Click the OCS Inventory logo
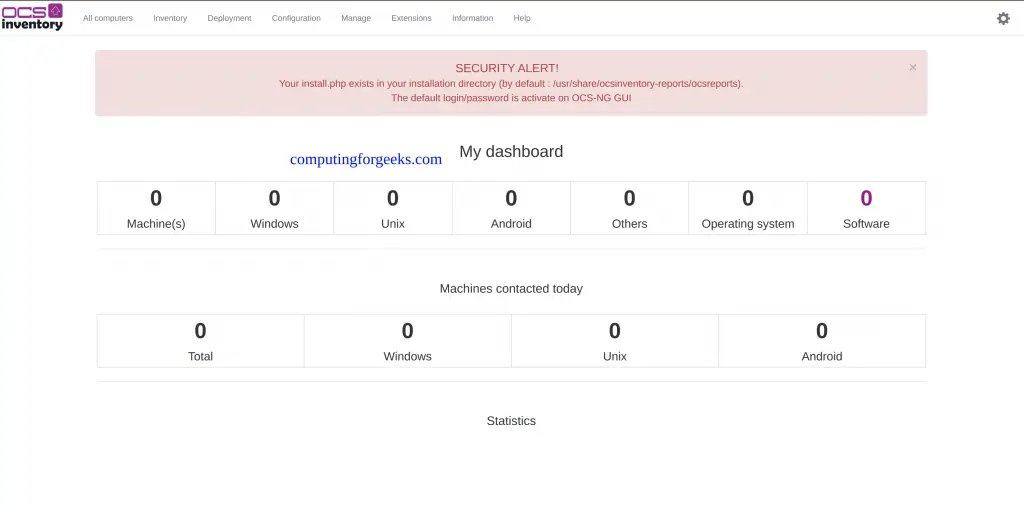This screenshot has height=506, width=1024. [x=32, y=17]
